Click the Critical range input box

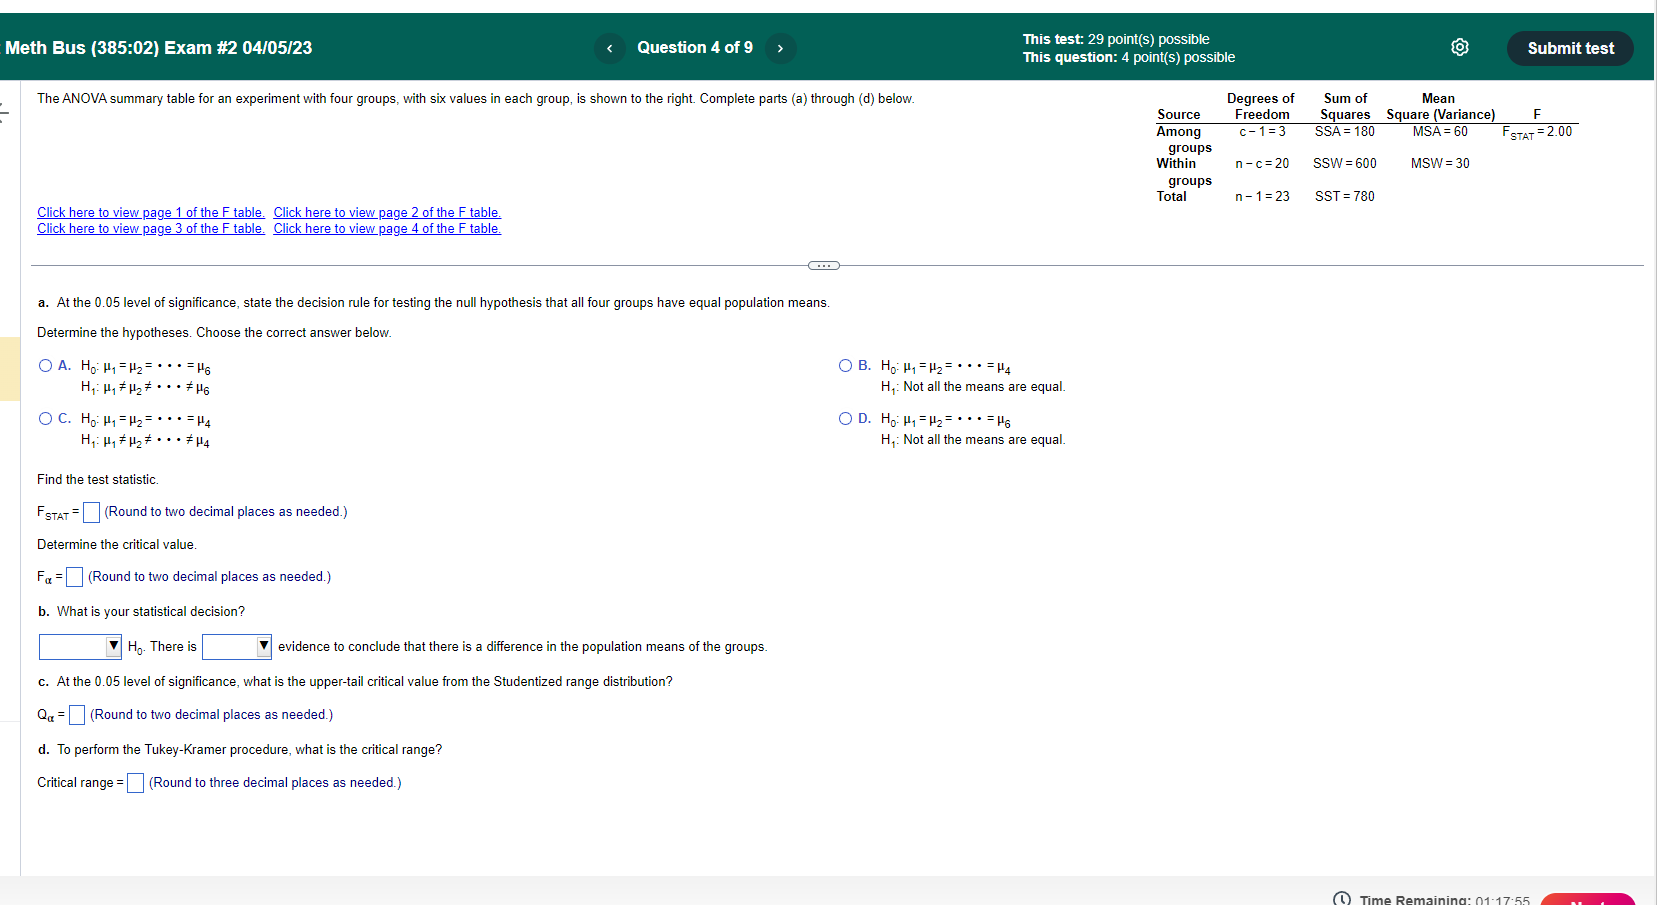pos(135,783)
